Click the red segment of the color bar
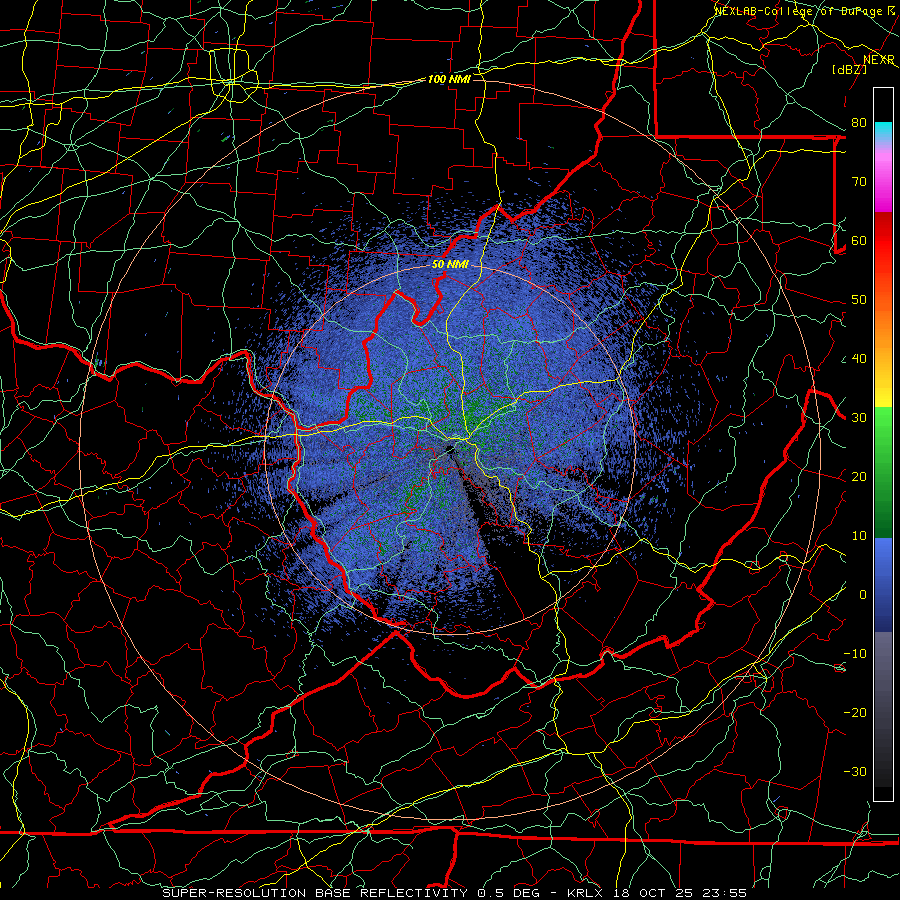The width and height of the screenshot is (900, 900). pyautogui.click(x=883, y=241)
